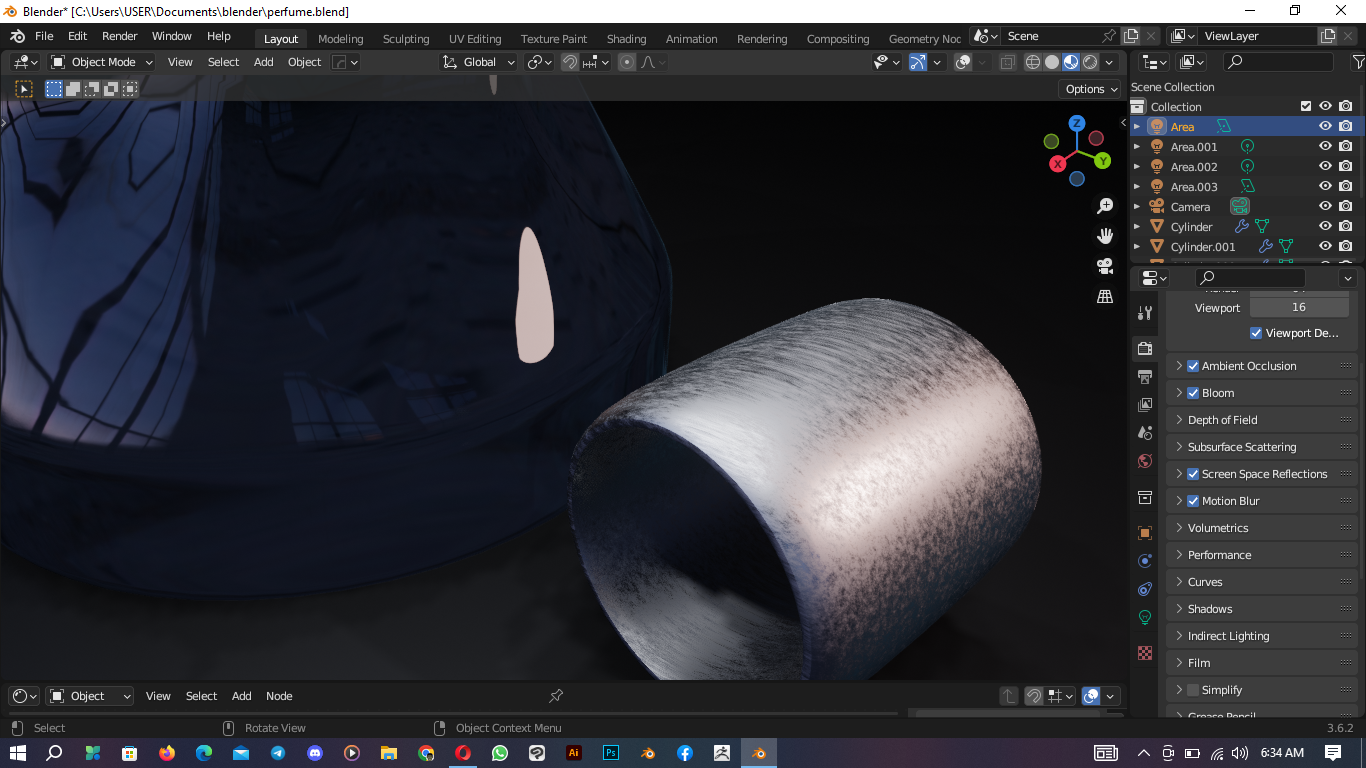This screenshot has width=1366, height=768.
Task: Disable rendering of Cylinder via its camera icon
Action: point(1346,226)
